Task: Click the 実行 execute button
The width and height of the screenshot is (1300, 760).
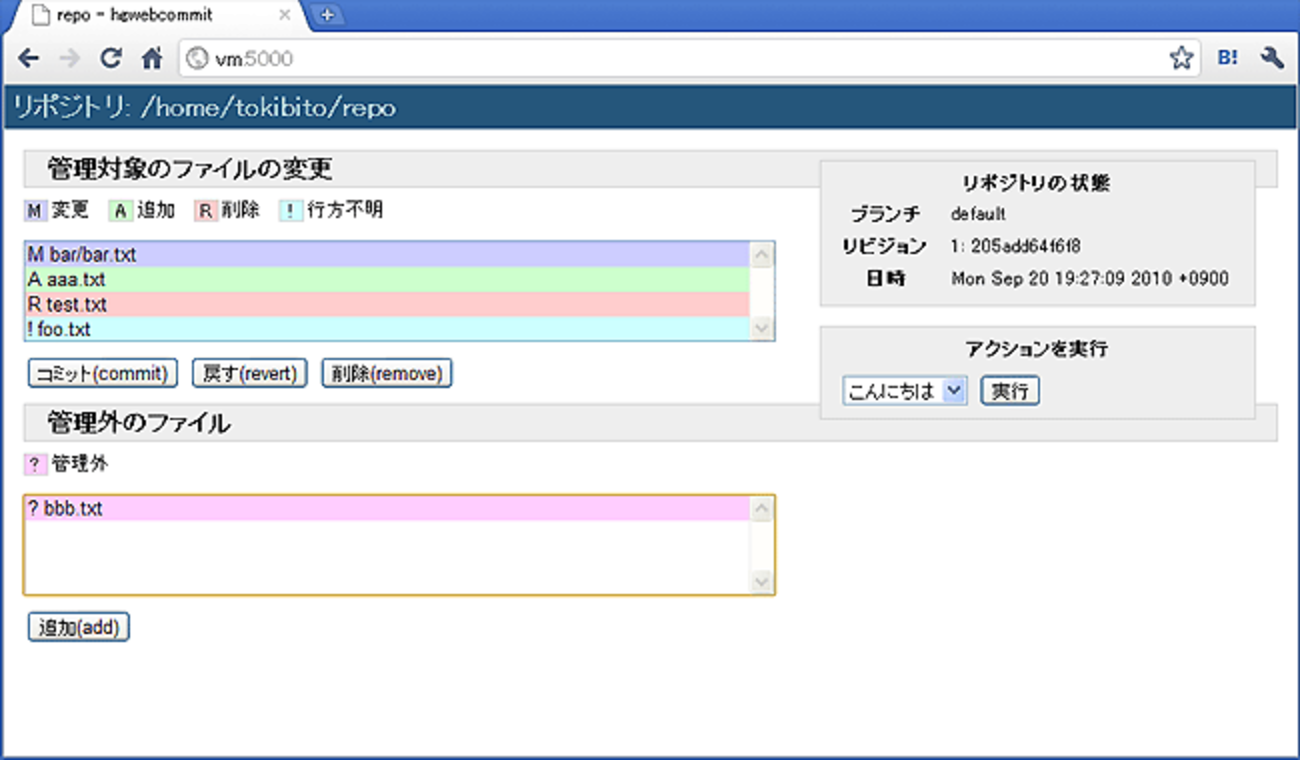Action: point(1010,390)
